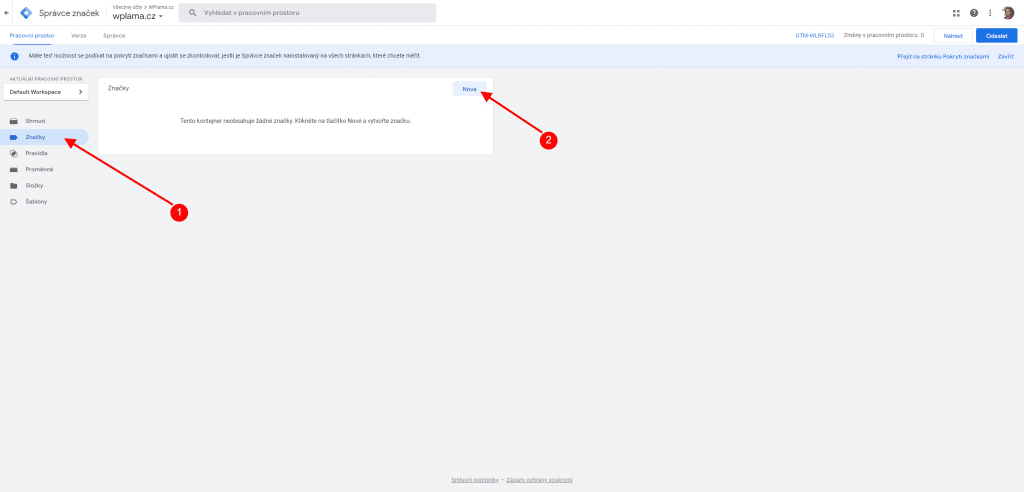Click the info icon in the blue banner
Screen dimensions: 1024x492
(x=14, y=56)
